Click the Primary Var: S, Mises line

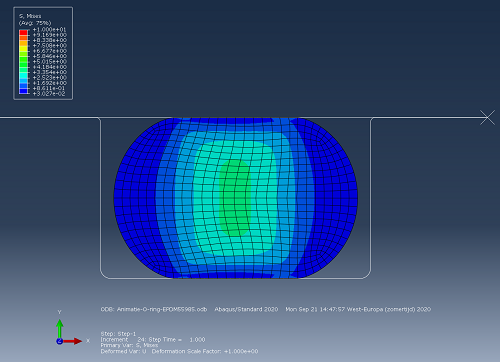129,345
